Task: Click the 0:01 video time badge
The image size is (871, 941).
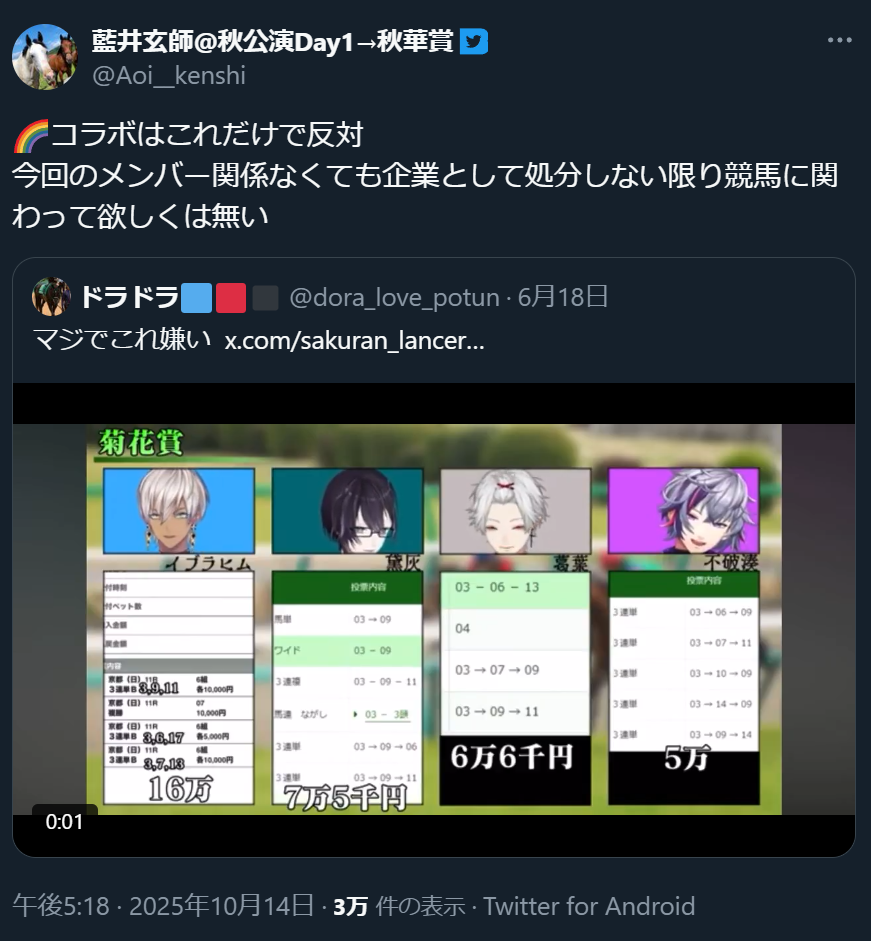Action: 64,822
